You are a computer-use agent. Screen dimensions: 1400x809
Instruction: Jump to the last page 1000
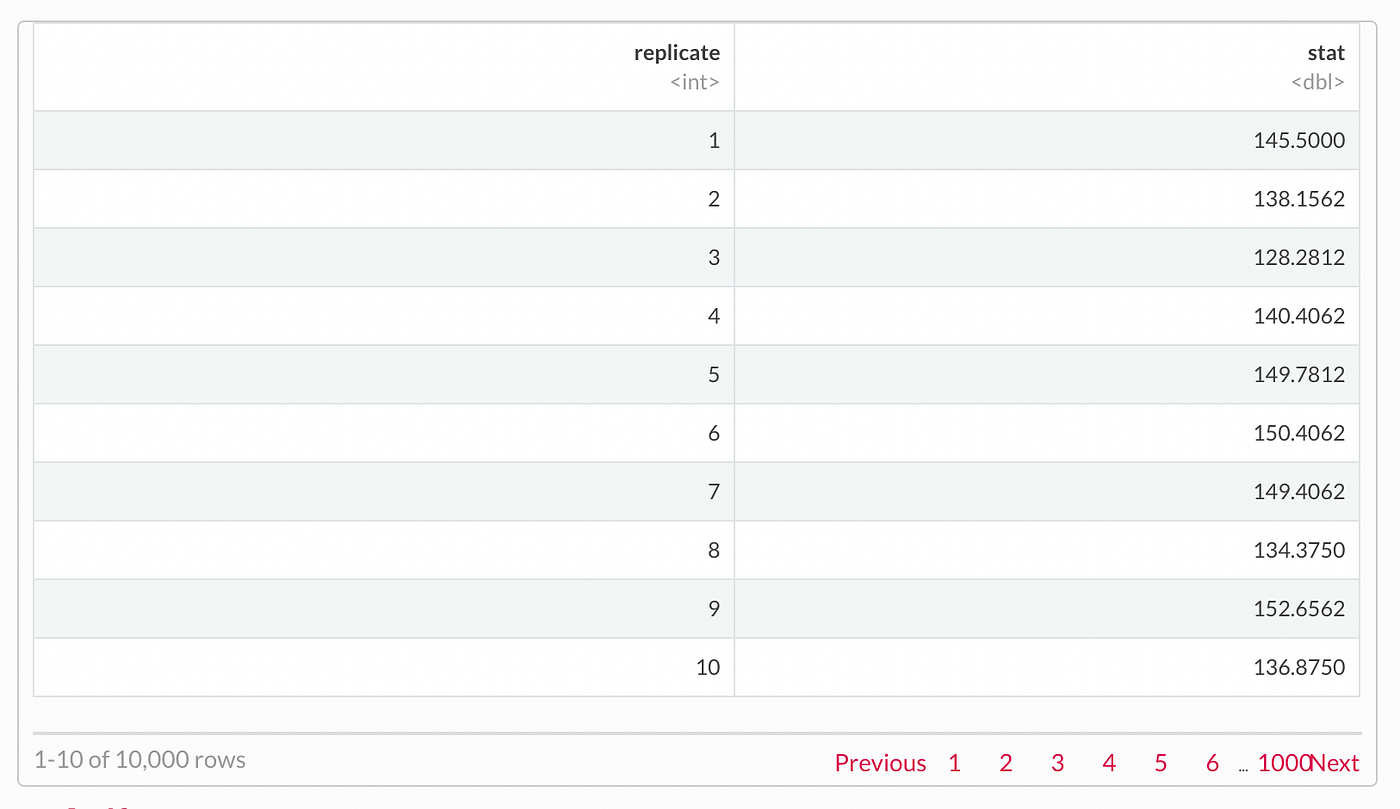point(1283,762)
